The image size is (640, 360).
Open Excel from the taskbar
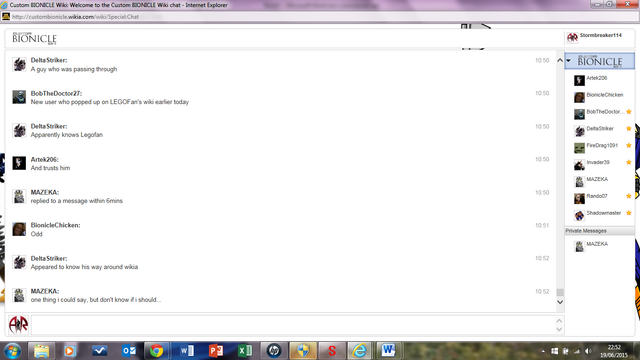tap(245, 351)
